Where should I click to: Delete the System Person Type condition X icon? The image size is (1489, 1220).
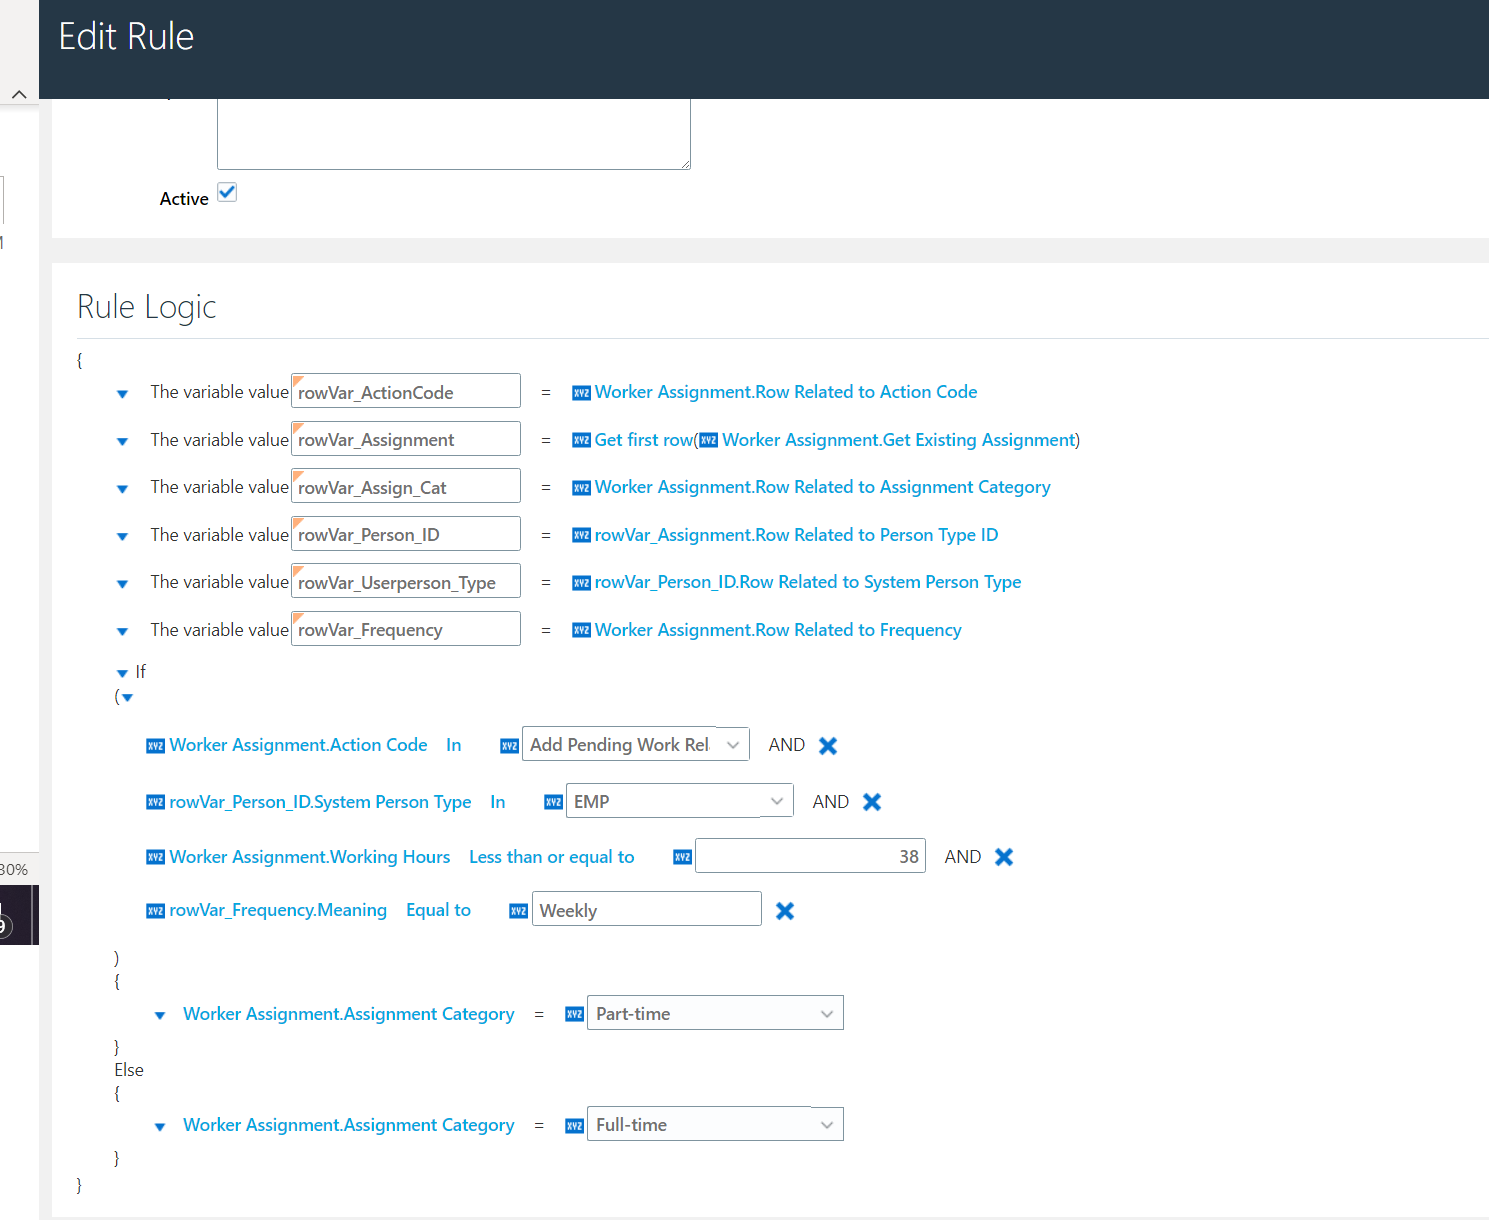coord(872,802)
